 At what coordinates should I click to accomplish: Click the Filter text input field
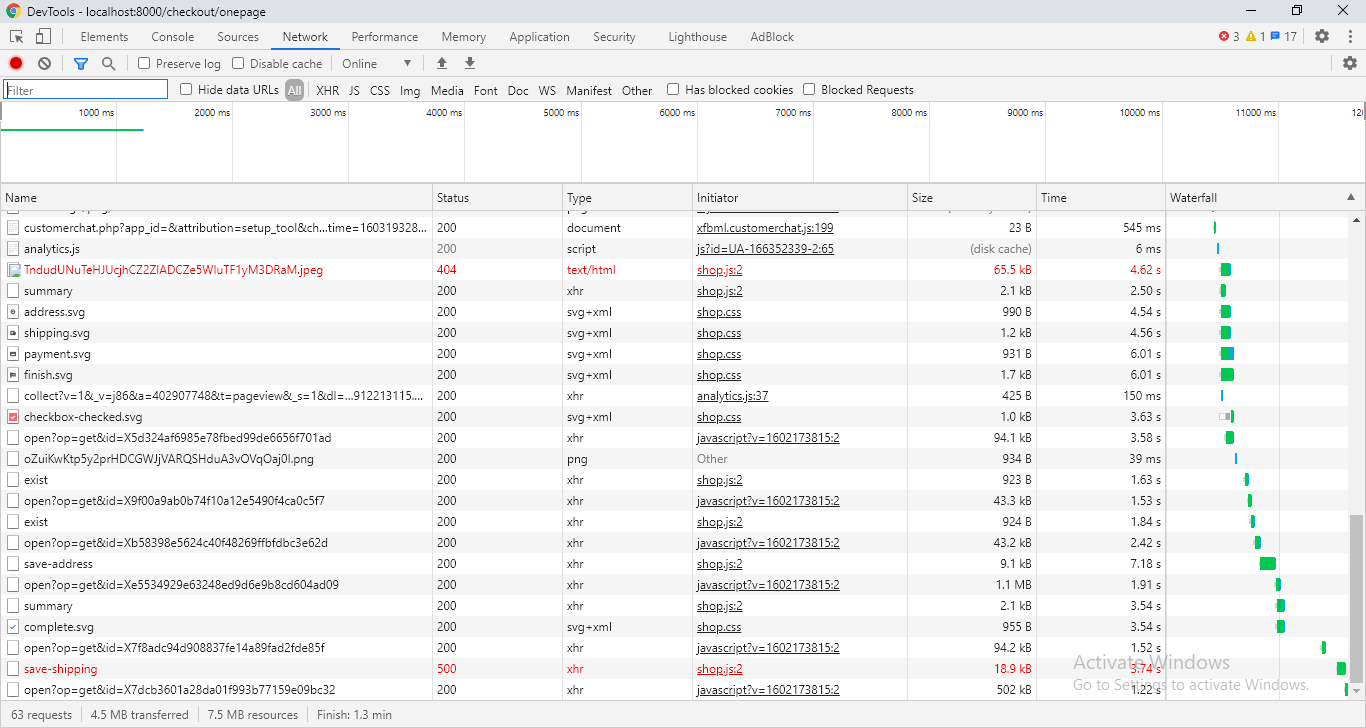[86, 90]
